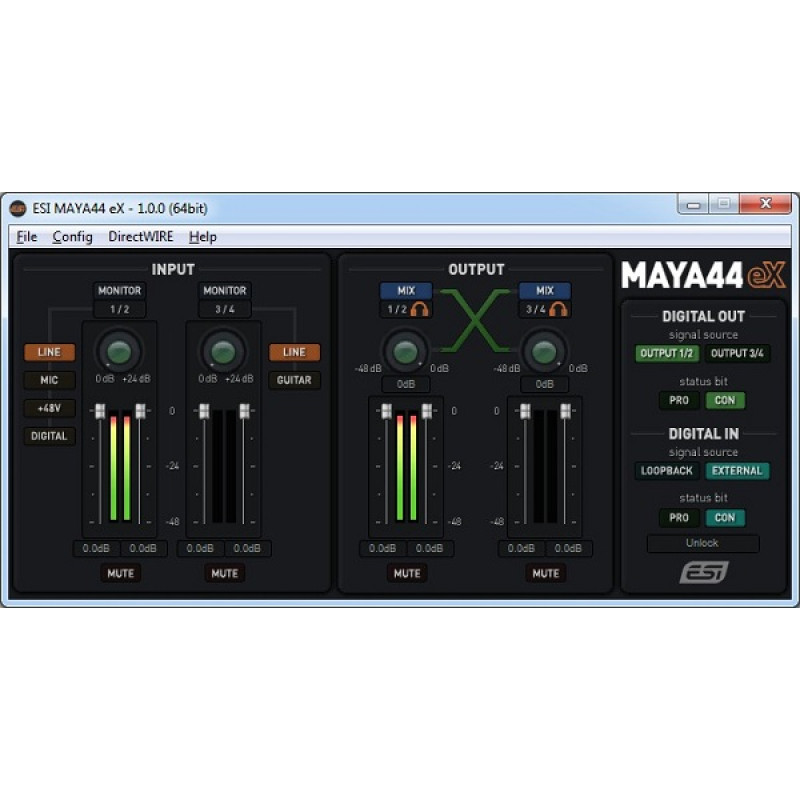Click the green X crossover routing icon
Image resolution: width=800 pixels, height=800 pixels.
475,321
